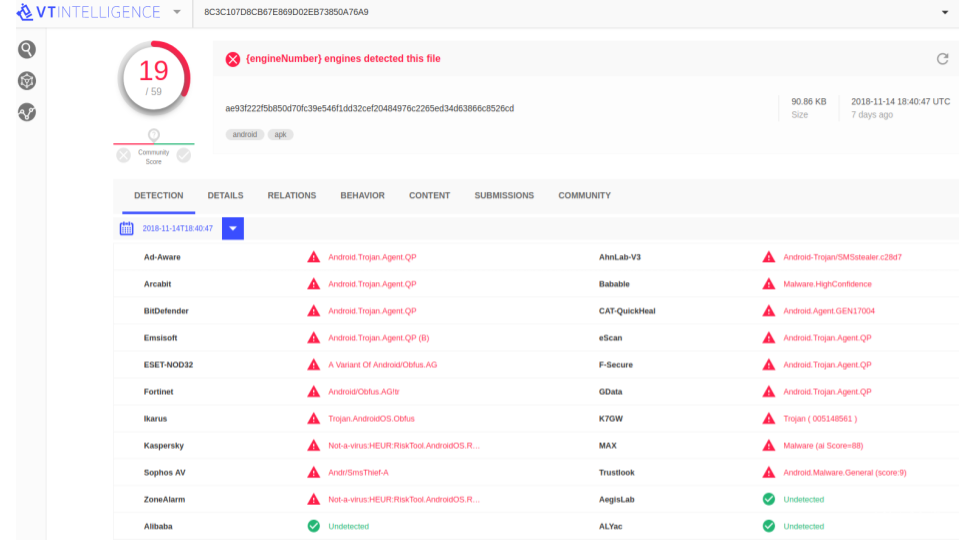
Task: Switch to the Details tab
Action: point(225,196)
